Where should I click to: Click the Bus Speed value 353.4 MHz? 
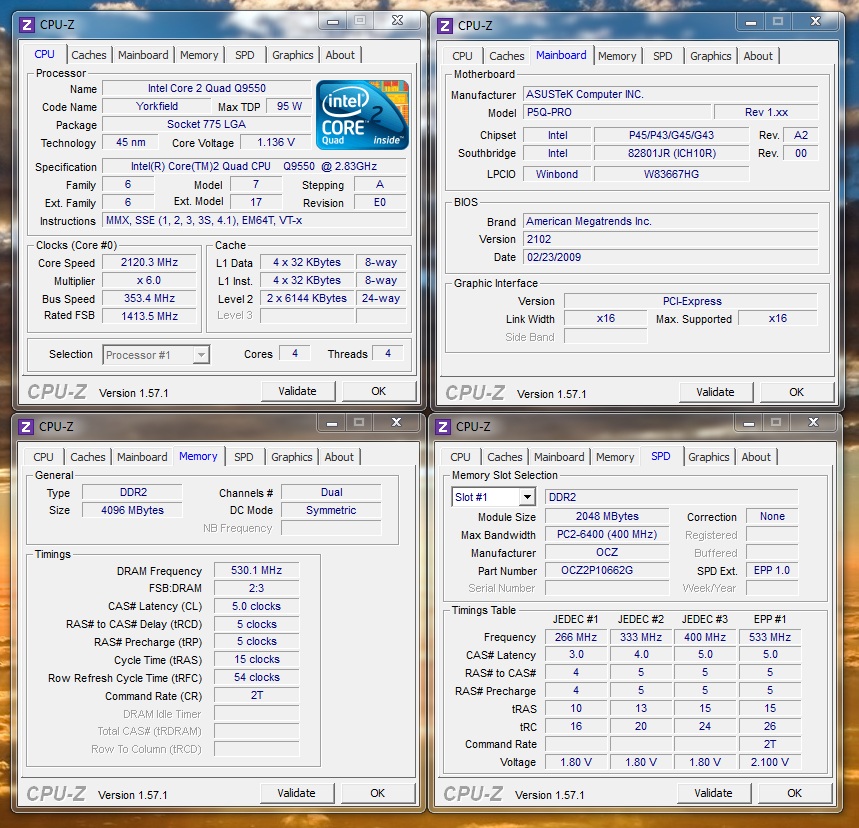coord(149,299)
